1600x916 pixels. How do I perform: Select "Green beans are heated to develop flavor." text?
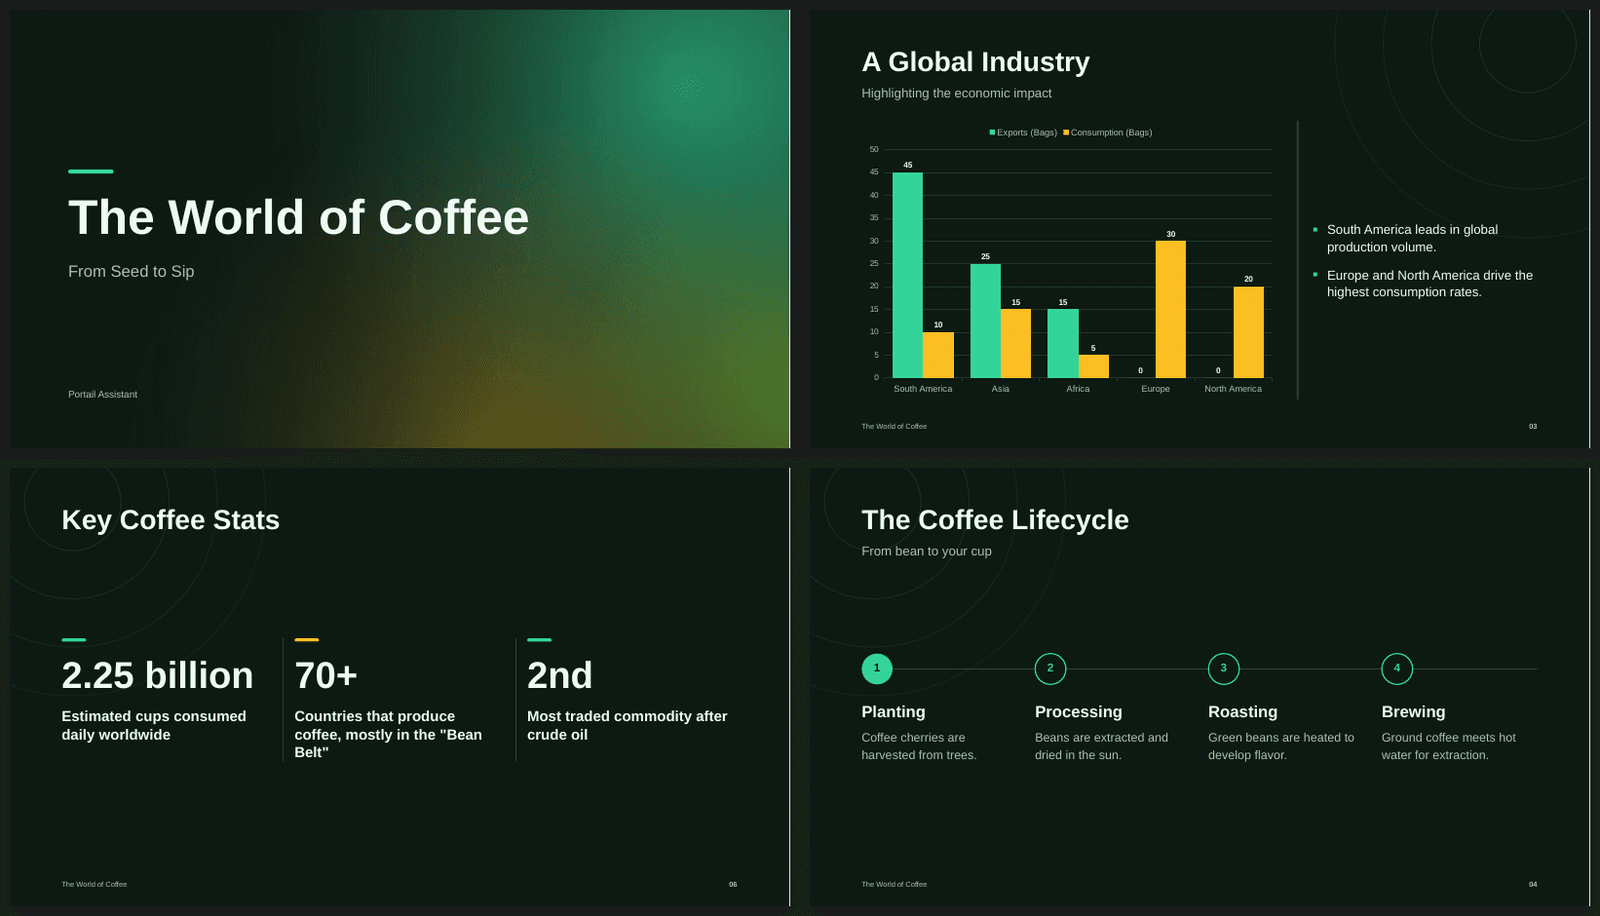tap(1281, 746)
